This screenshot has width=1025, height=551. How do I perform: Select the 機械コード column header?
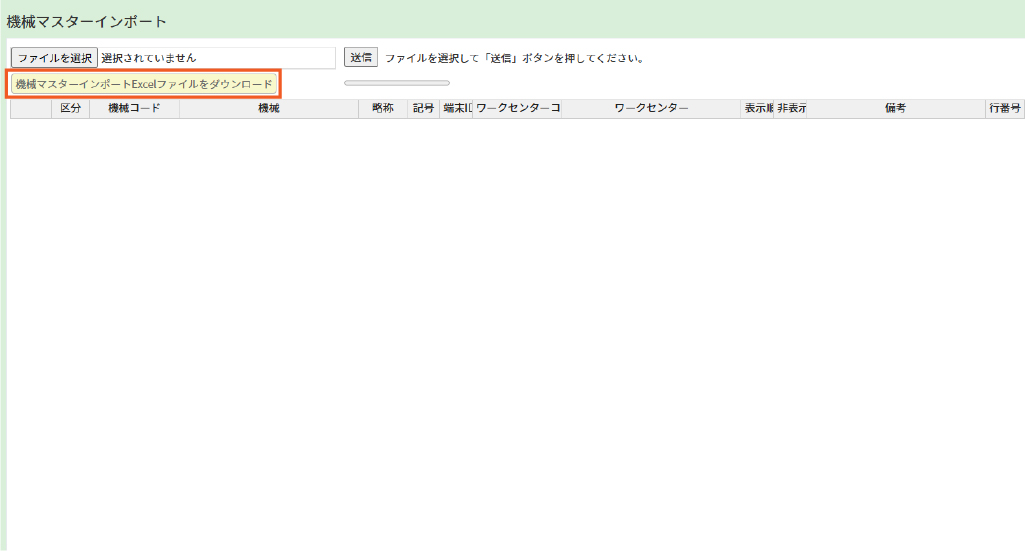tap(134, 108)
